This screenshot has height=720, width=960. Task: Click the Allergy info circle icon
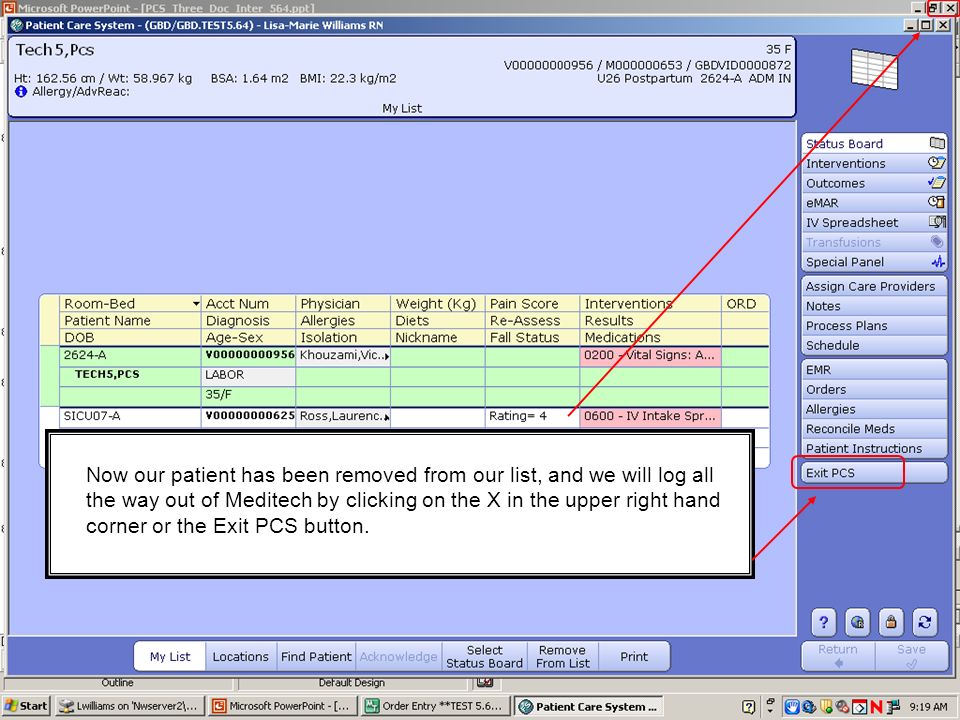(x=21, y=92)
